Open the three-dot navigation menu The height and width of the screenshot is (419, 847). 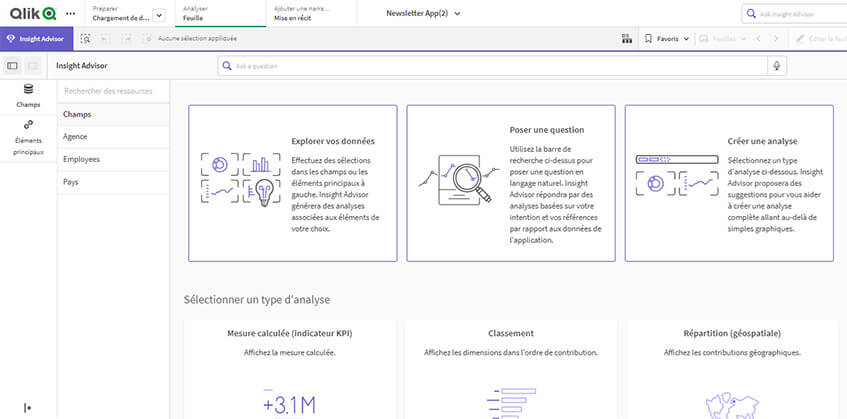[70, 13]
